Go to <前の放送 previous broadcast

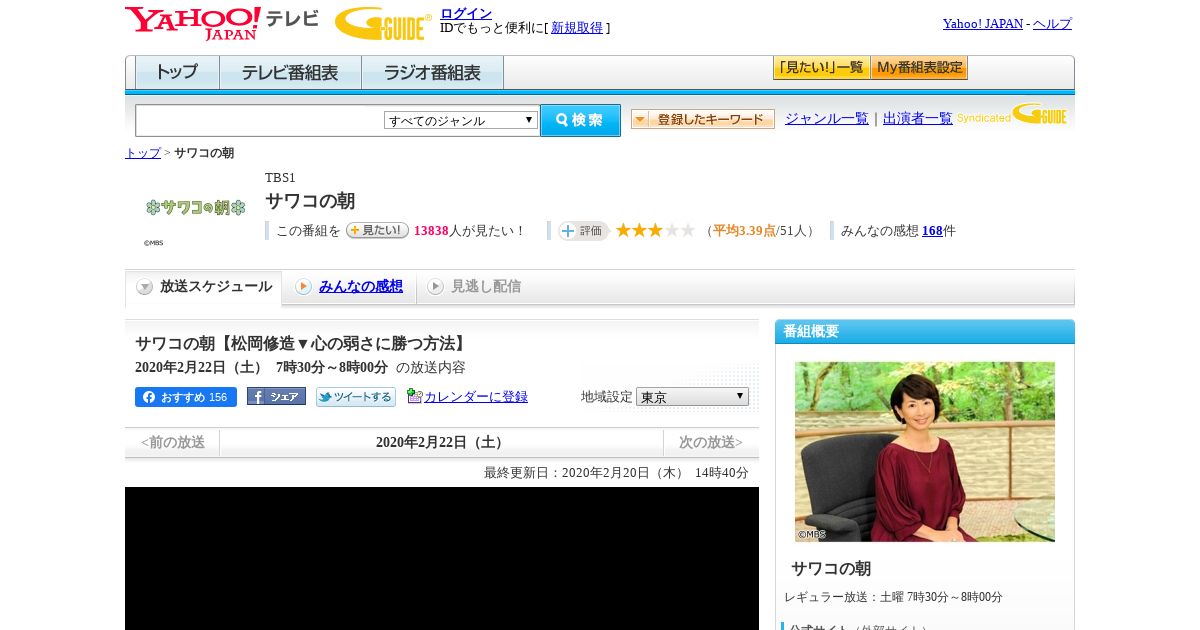coord(173,442)
